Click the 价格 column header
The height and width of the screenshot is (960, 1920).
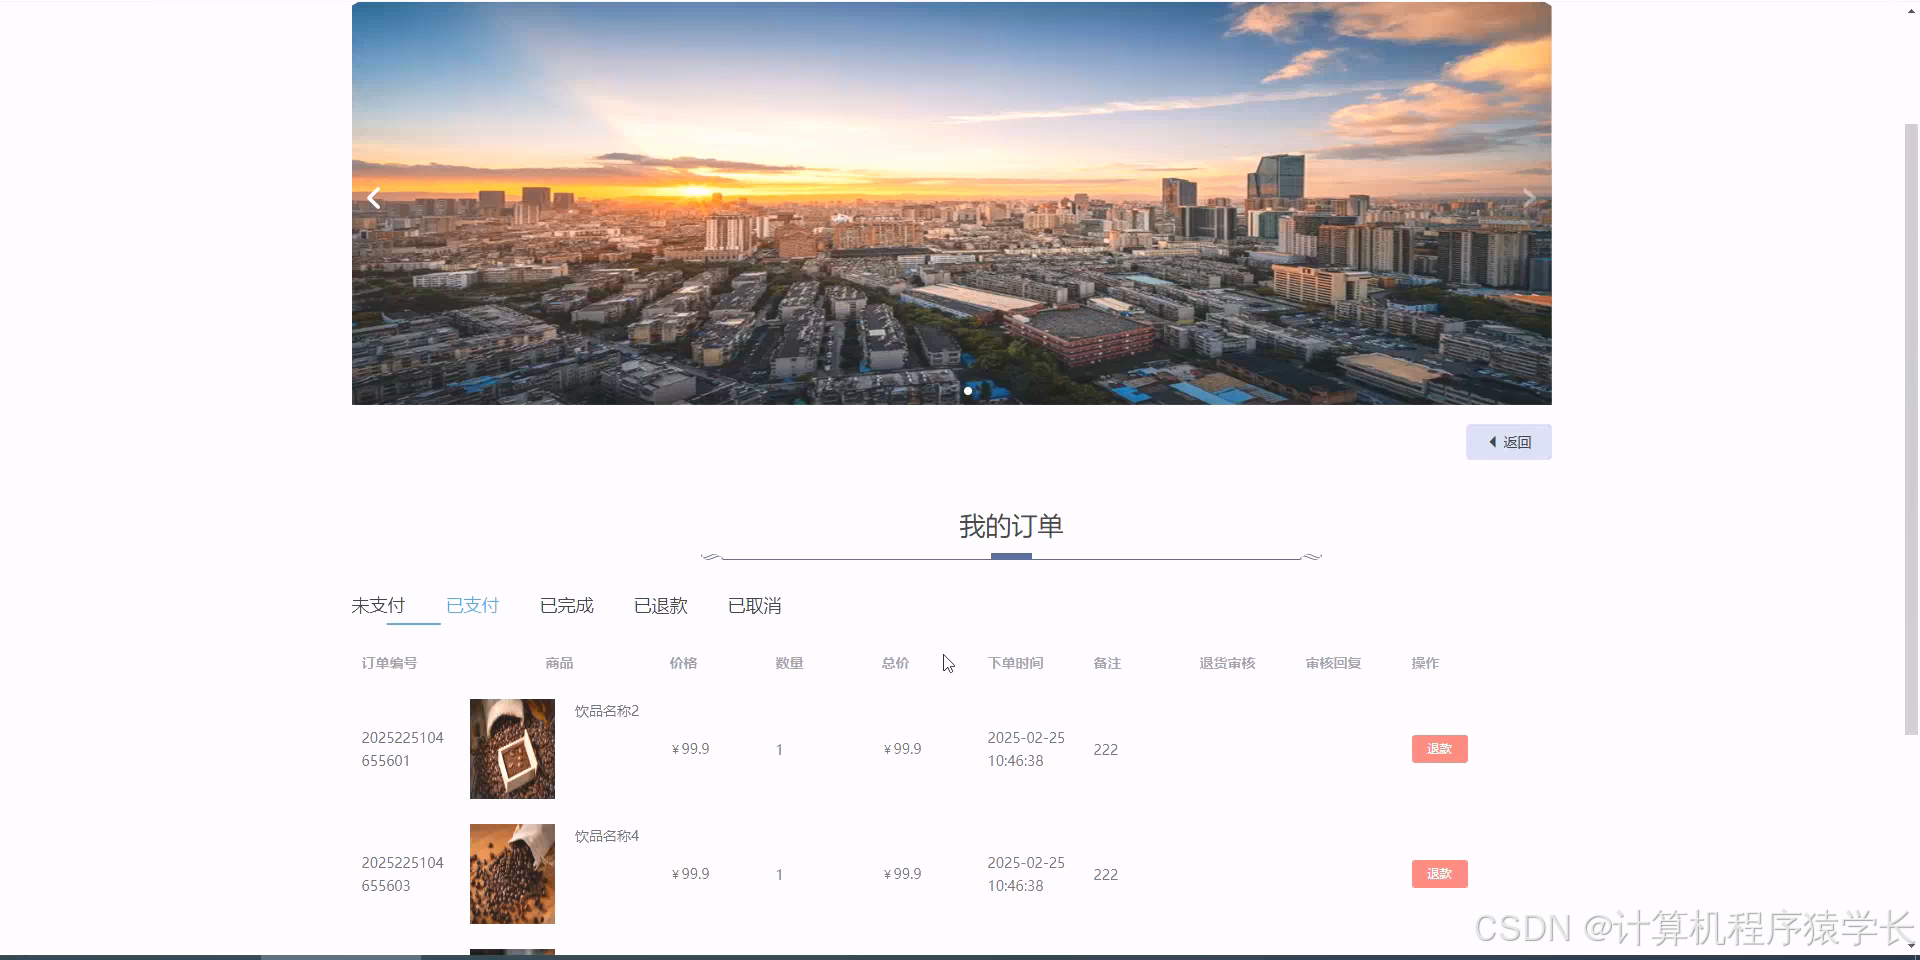point(683,663)
